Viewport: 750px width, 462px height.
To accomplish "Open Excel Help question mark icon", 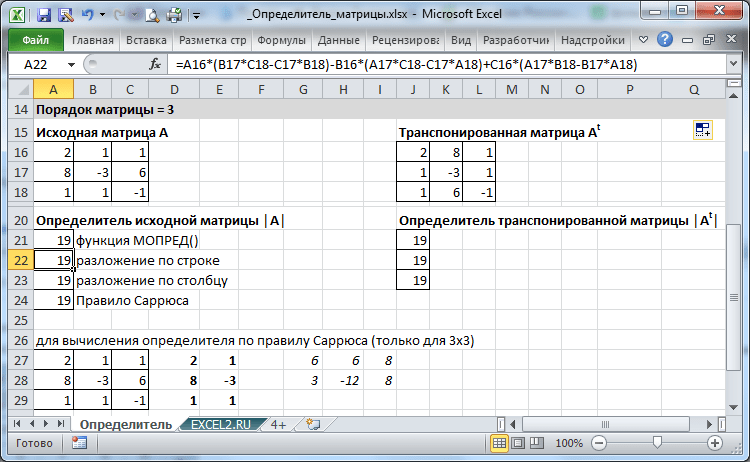I will 665,39.
